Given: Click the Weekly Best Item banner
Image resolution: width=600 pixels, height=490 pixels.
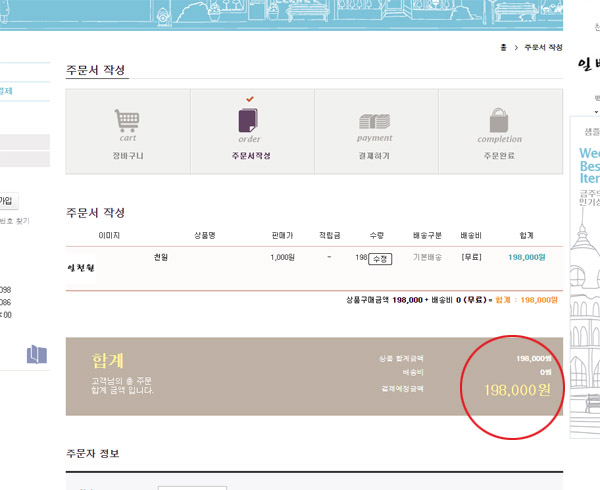Looking at the screenshot, I should click(x=589, y=166).
